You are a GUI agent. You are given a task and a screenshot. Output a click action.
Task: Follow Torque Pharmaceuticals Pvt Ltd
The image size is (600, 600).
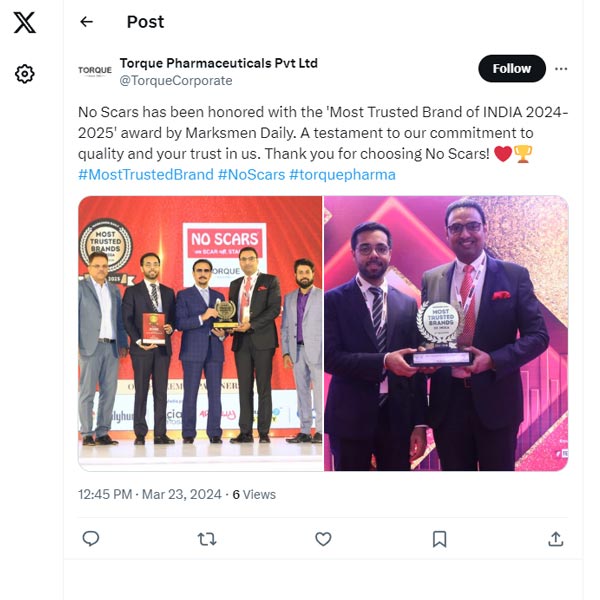(x=512, y=68)
